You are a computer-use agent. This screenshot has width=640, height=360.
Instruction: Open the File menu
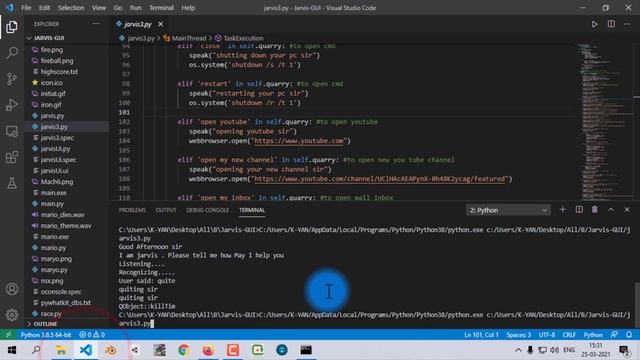click(26, 8)
